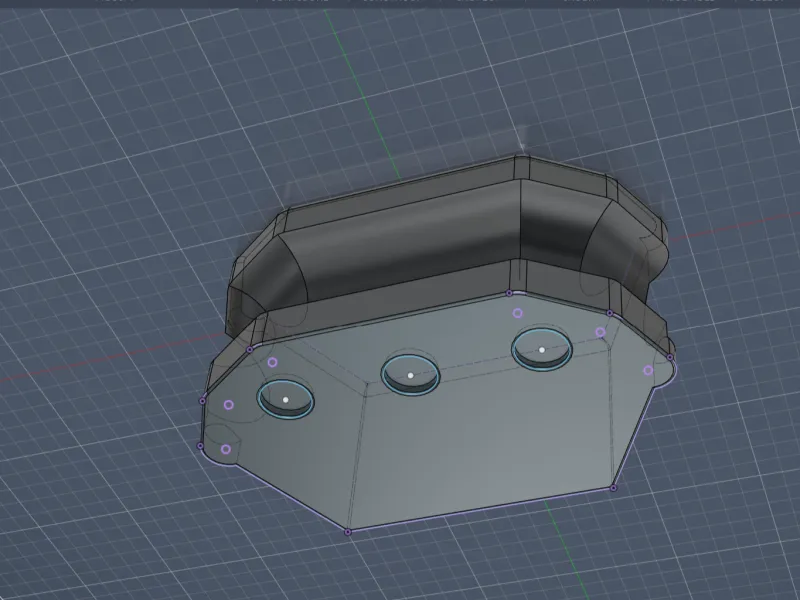
Task: Select the center point of the leftmost hole
Action: [x=286, y=400]
